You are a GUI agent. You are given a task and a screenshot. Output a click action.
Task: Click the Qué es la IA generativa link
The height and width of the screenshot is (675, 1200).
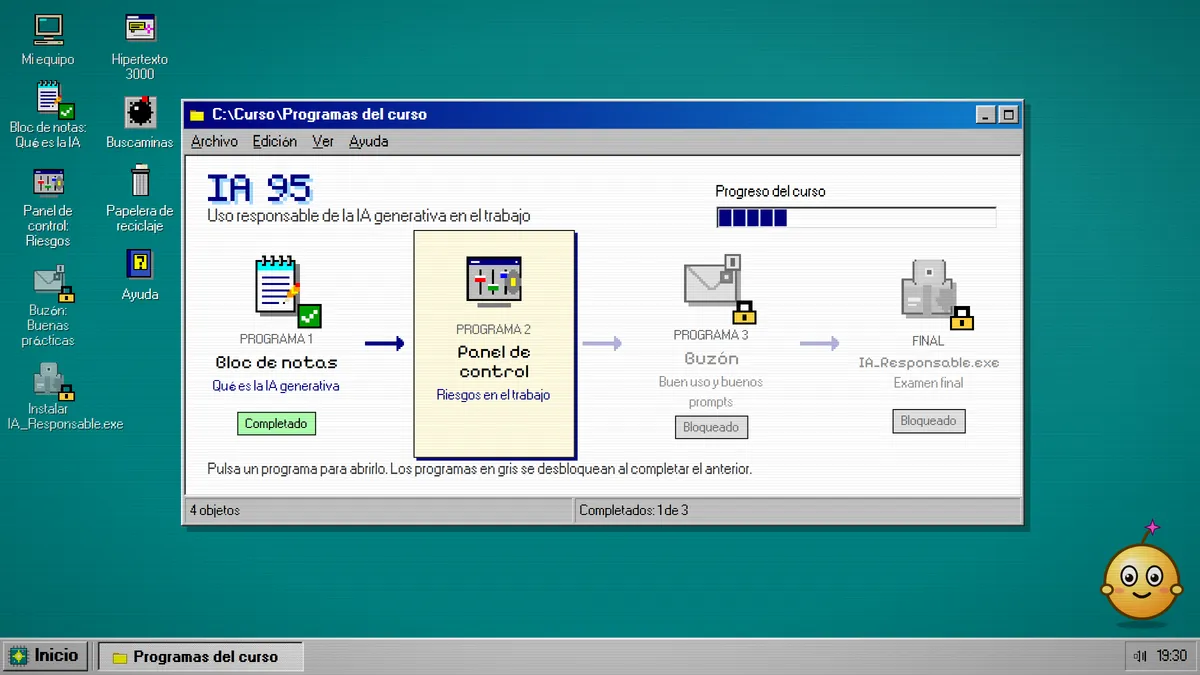click(276, 386)
